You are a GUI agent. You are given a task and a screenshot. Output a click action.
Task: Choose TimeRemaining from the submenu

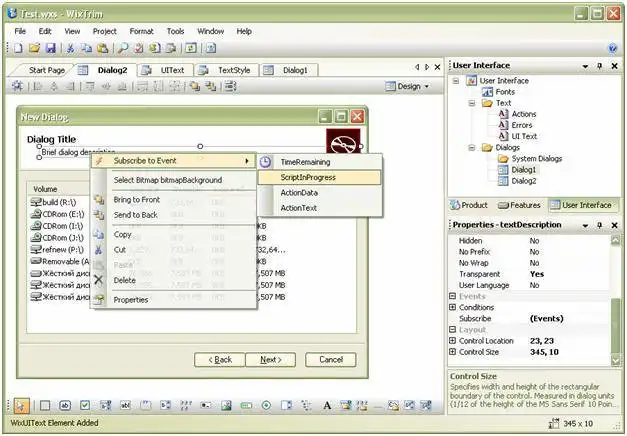(319, 162)
